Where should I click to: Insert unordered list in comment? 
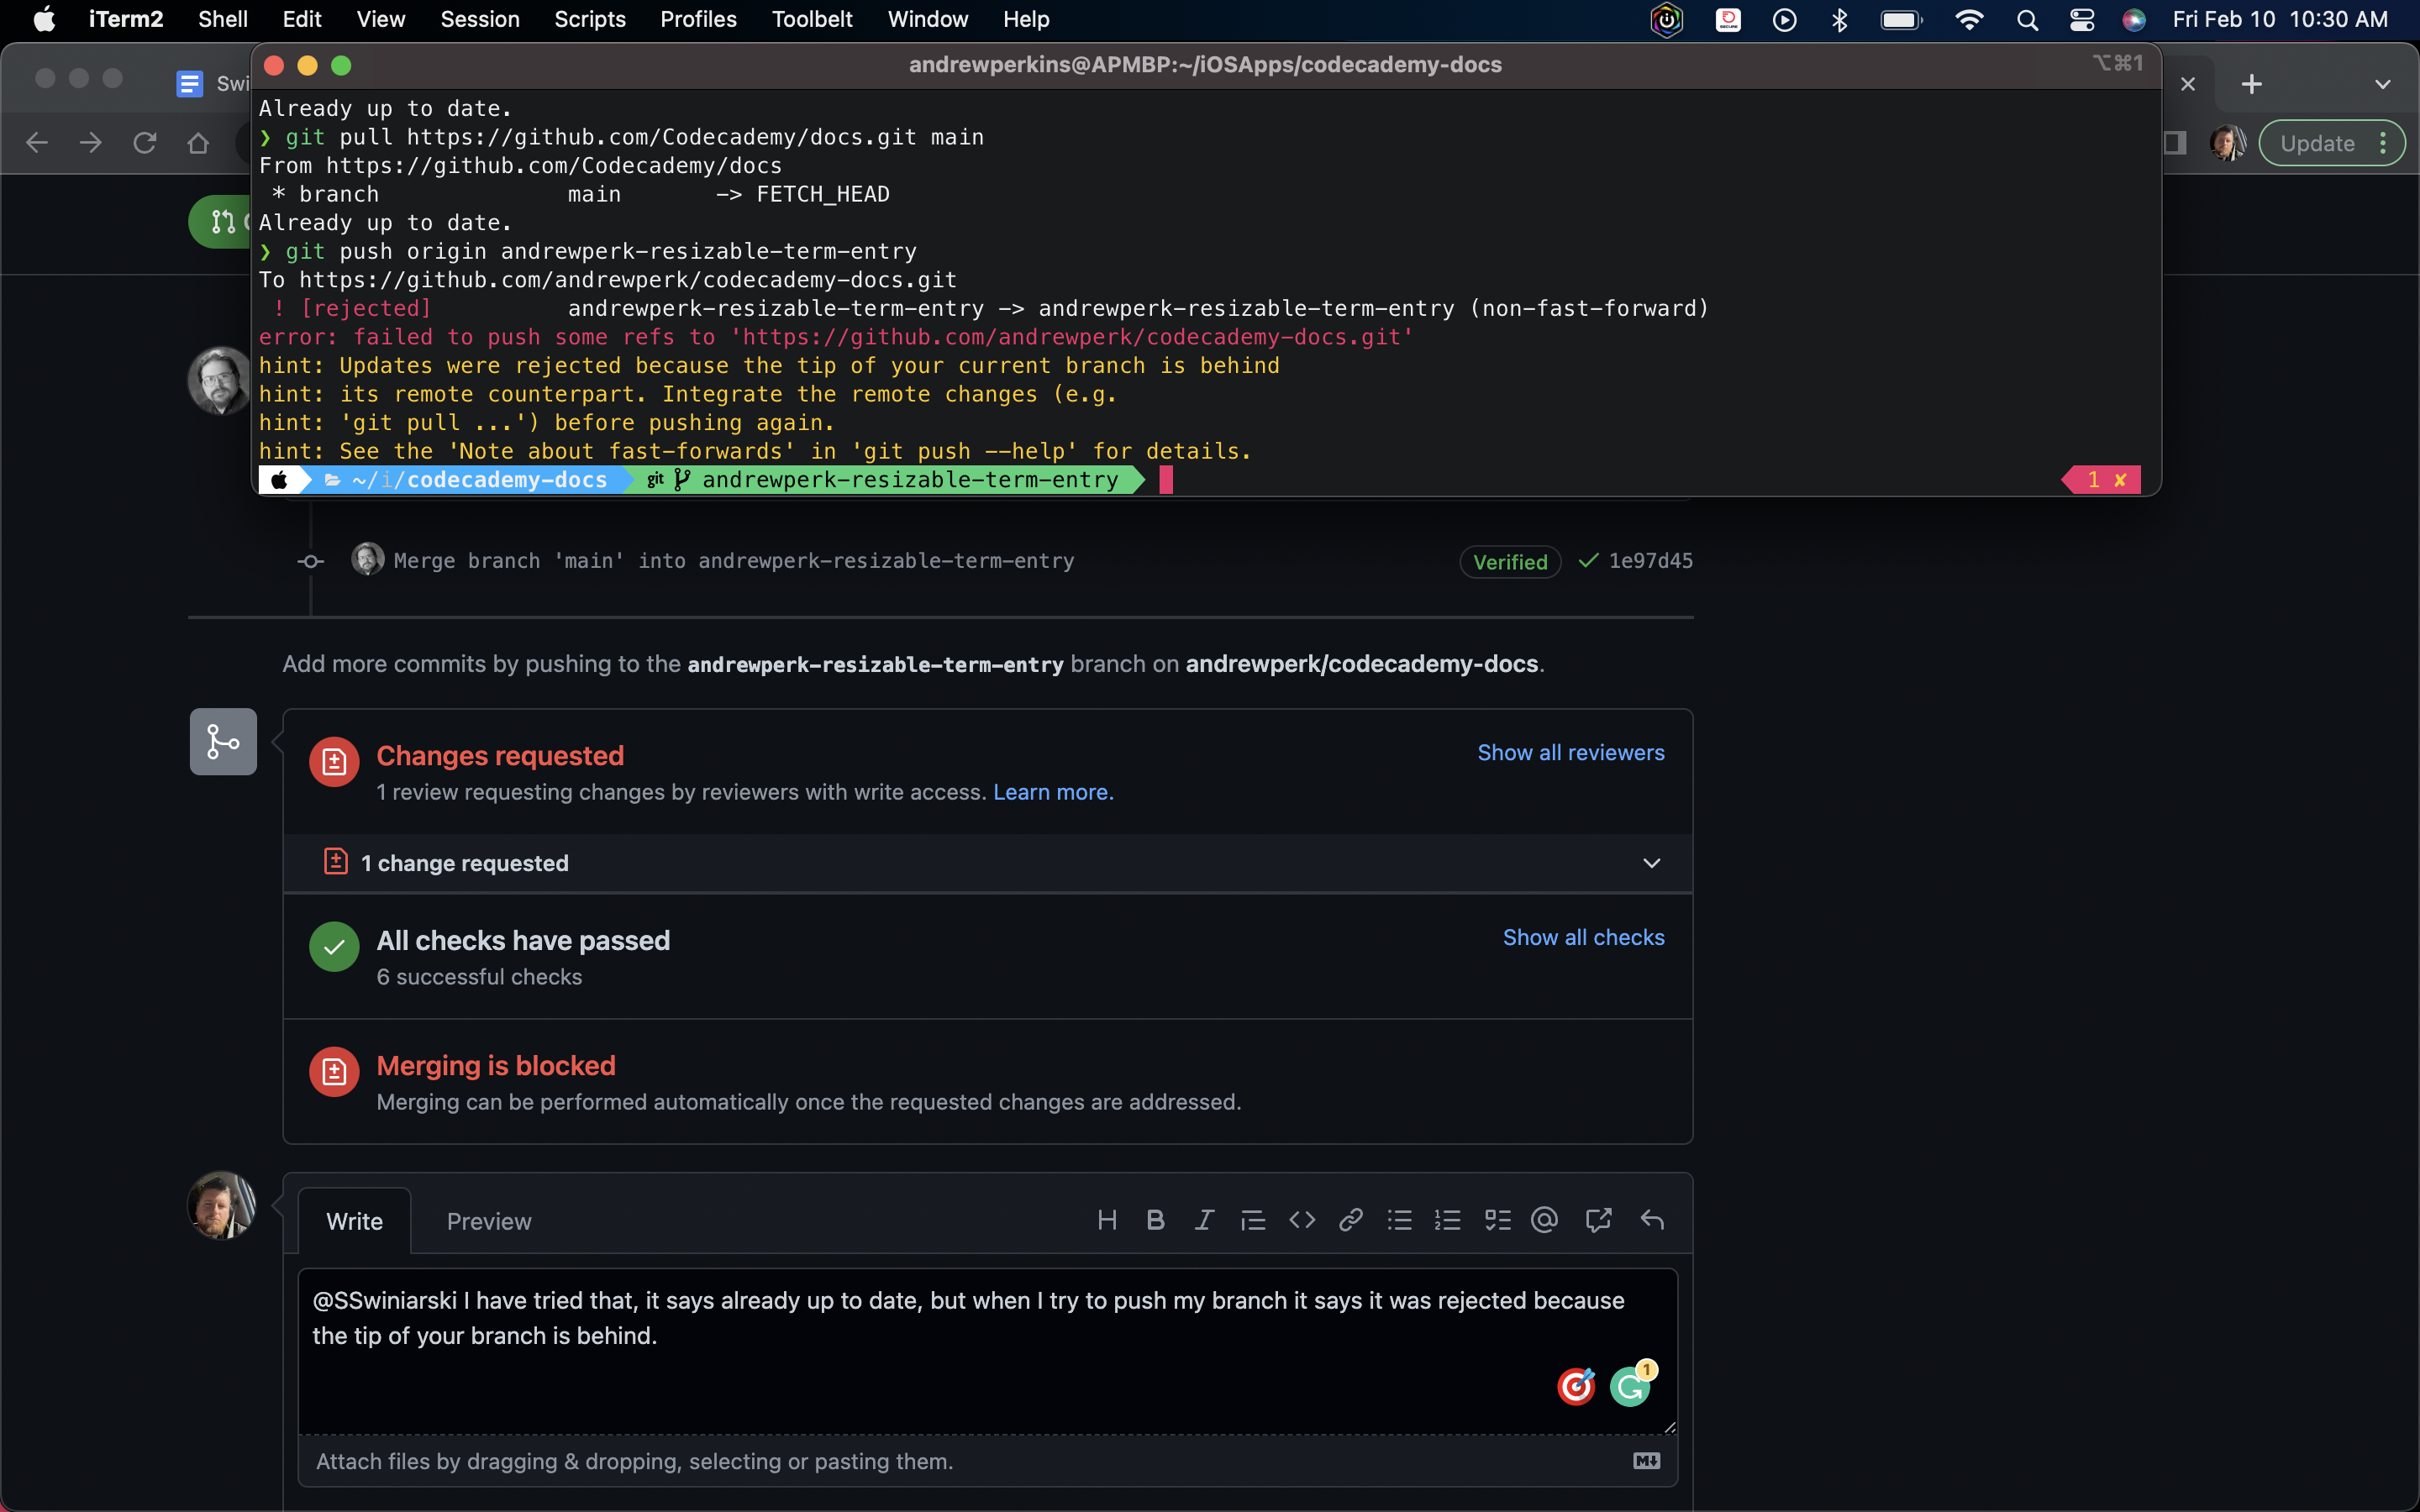tap(1400, 1220)
